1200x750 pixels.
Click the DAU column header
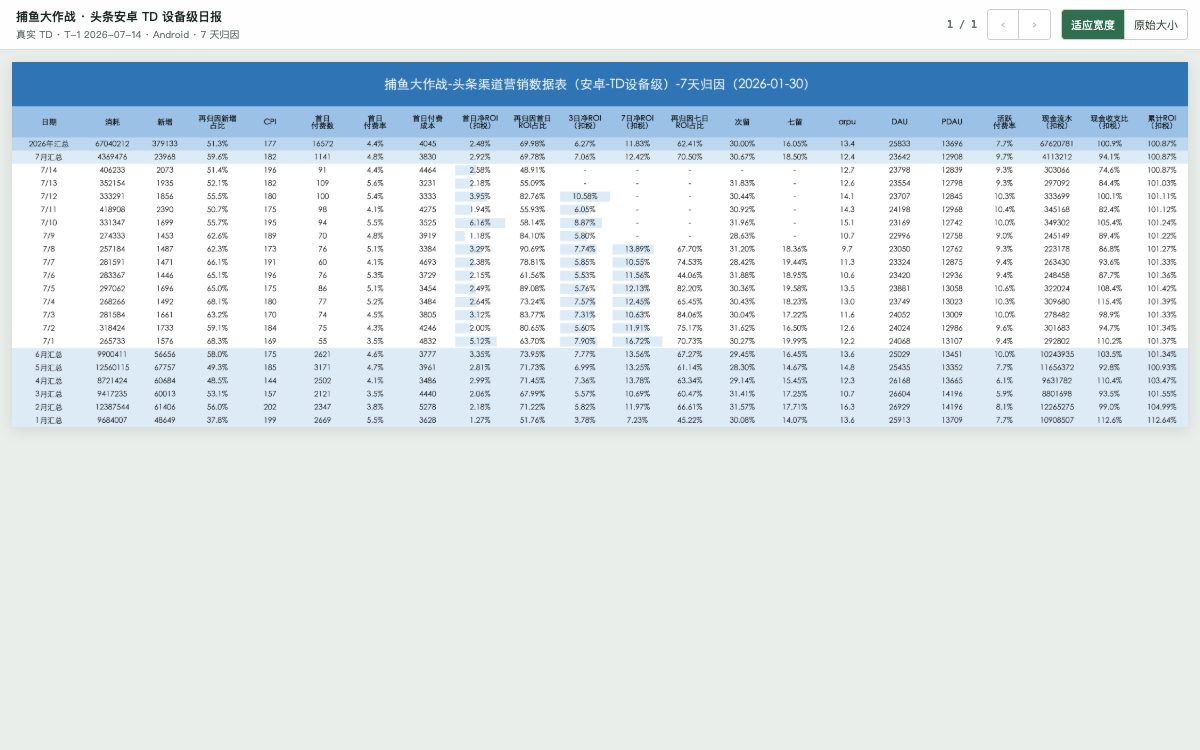(x=899, y=122)
